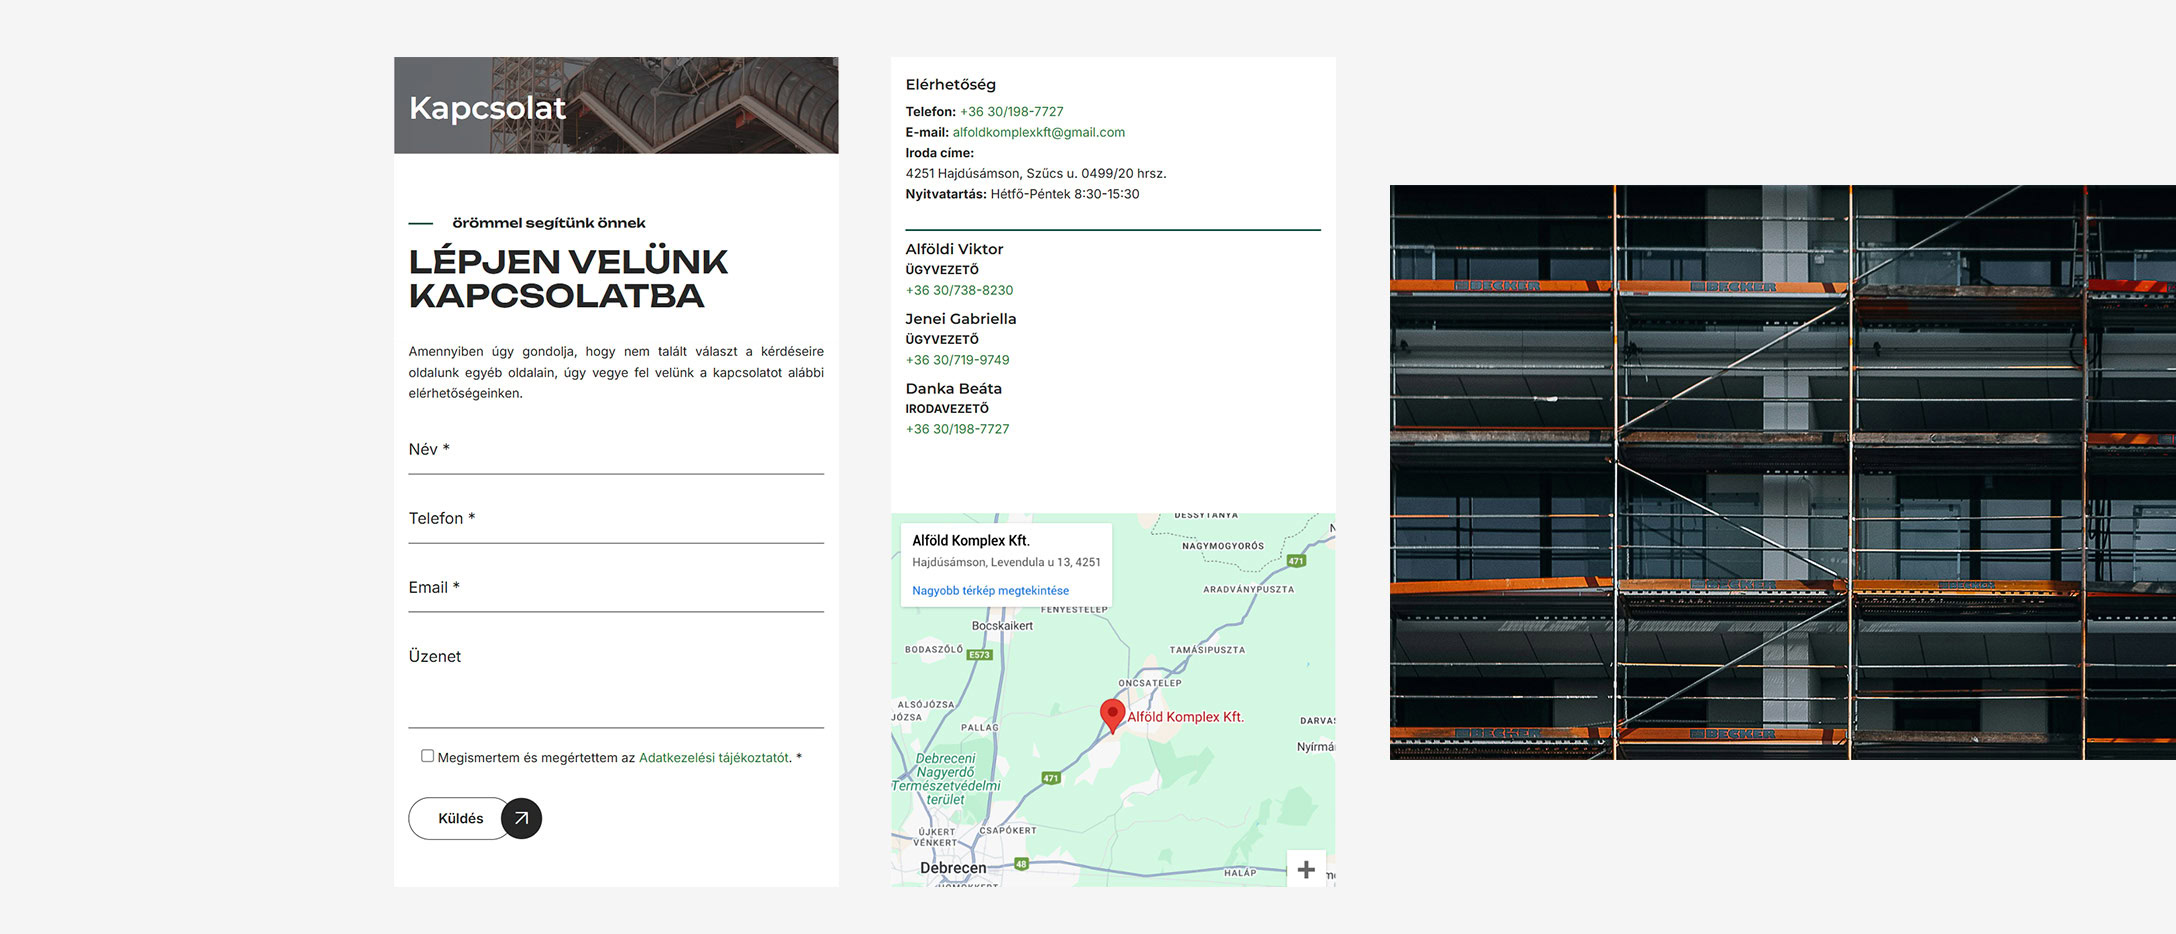Zoom in the map with plus button
The image size is (2176, 934).
[1306, 870]
